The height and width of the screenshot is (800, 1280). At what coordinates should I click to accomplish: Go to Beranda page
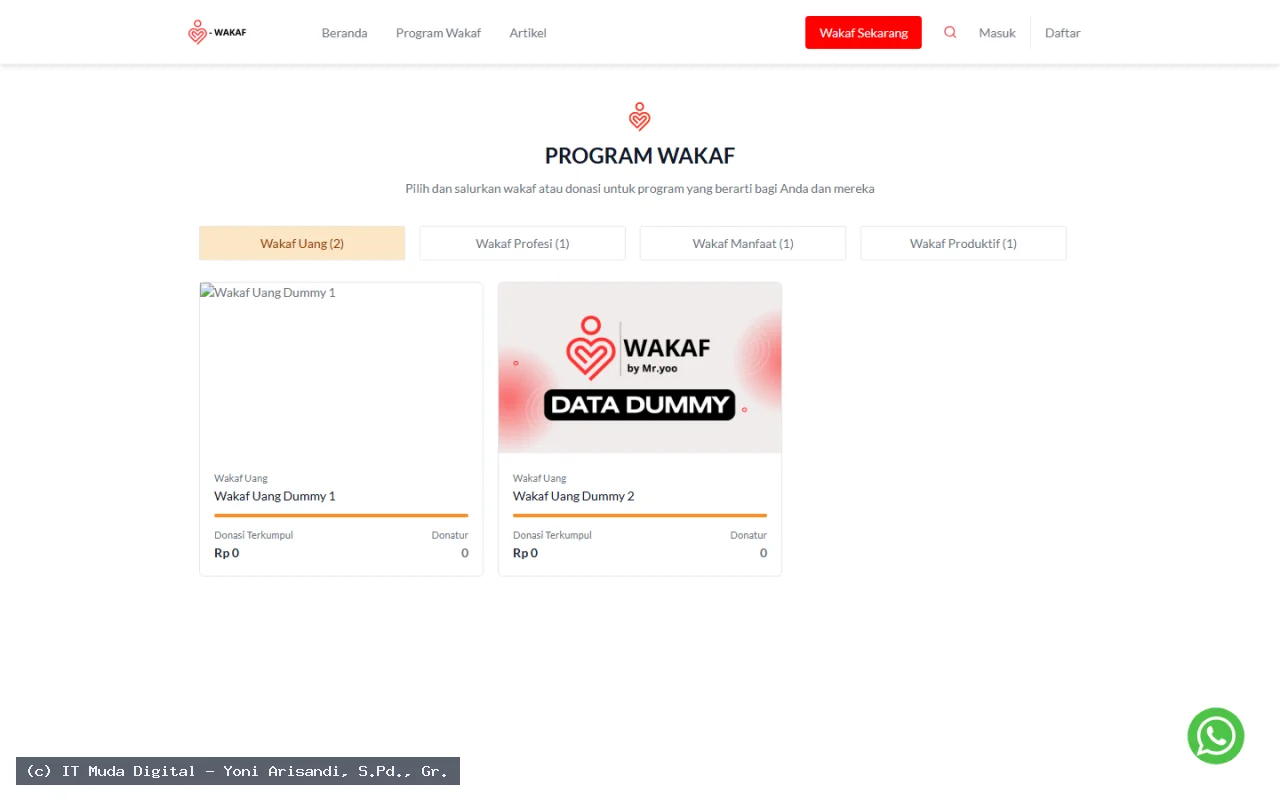(344, 33)
